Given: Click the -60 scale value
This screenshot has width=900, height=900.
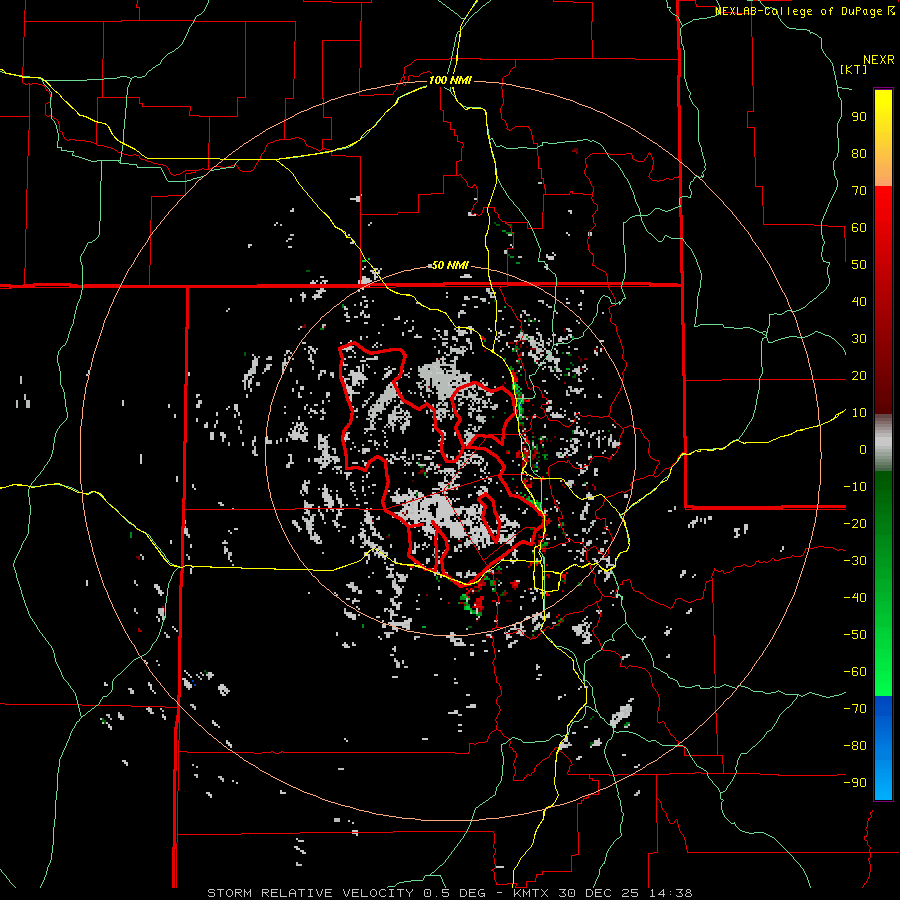Looking at the screenshot, I should click(x=855, y=672).
